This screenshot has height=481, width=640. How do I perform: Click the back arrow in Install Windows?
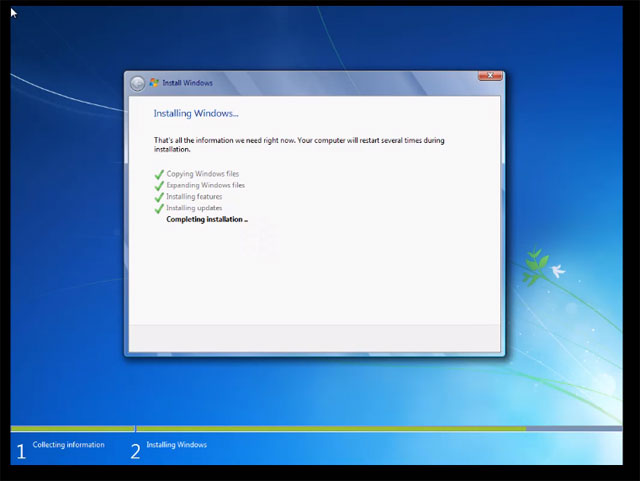(x=138, y=84)
